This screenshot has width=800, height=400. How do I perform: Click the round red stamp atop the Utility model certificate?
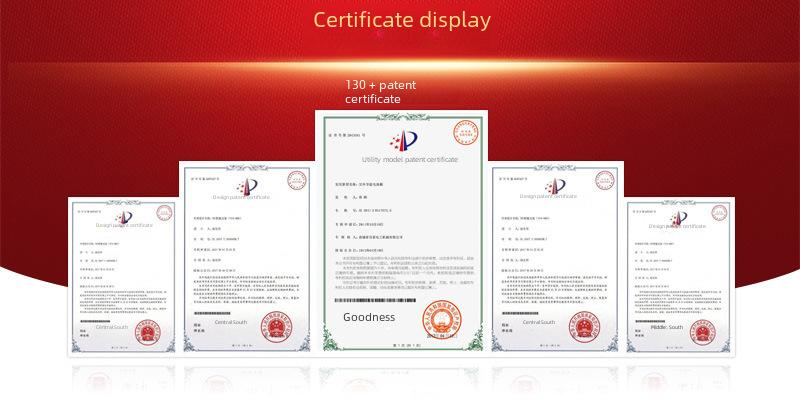pyautogui.click(x=466, y=132)
